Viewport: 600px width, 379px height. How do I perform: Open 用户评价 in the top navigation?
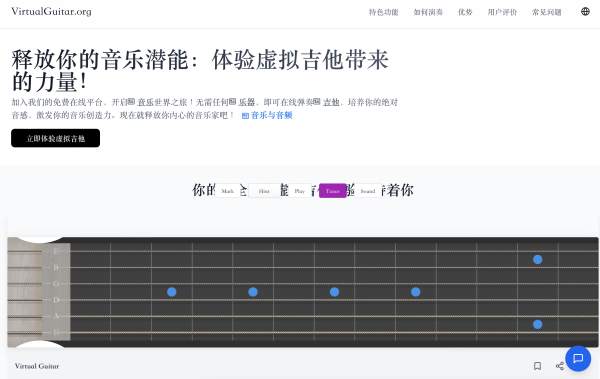point(502,12)
